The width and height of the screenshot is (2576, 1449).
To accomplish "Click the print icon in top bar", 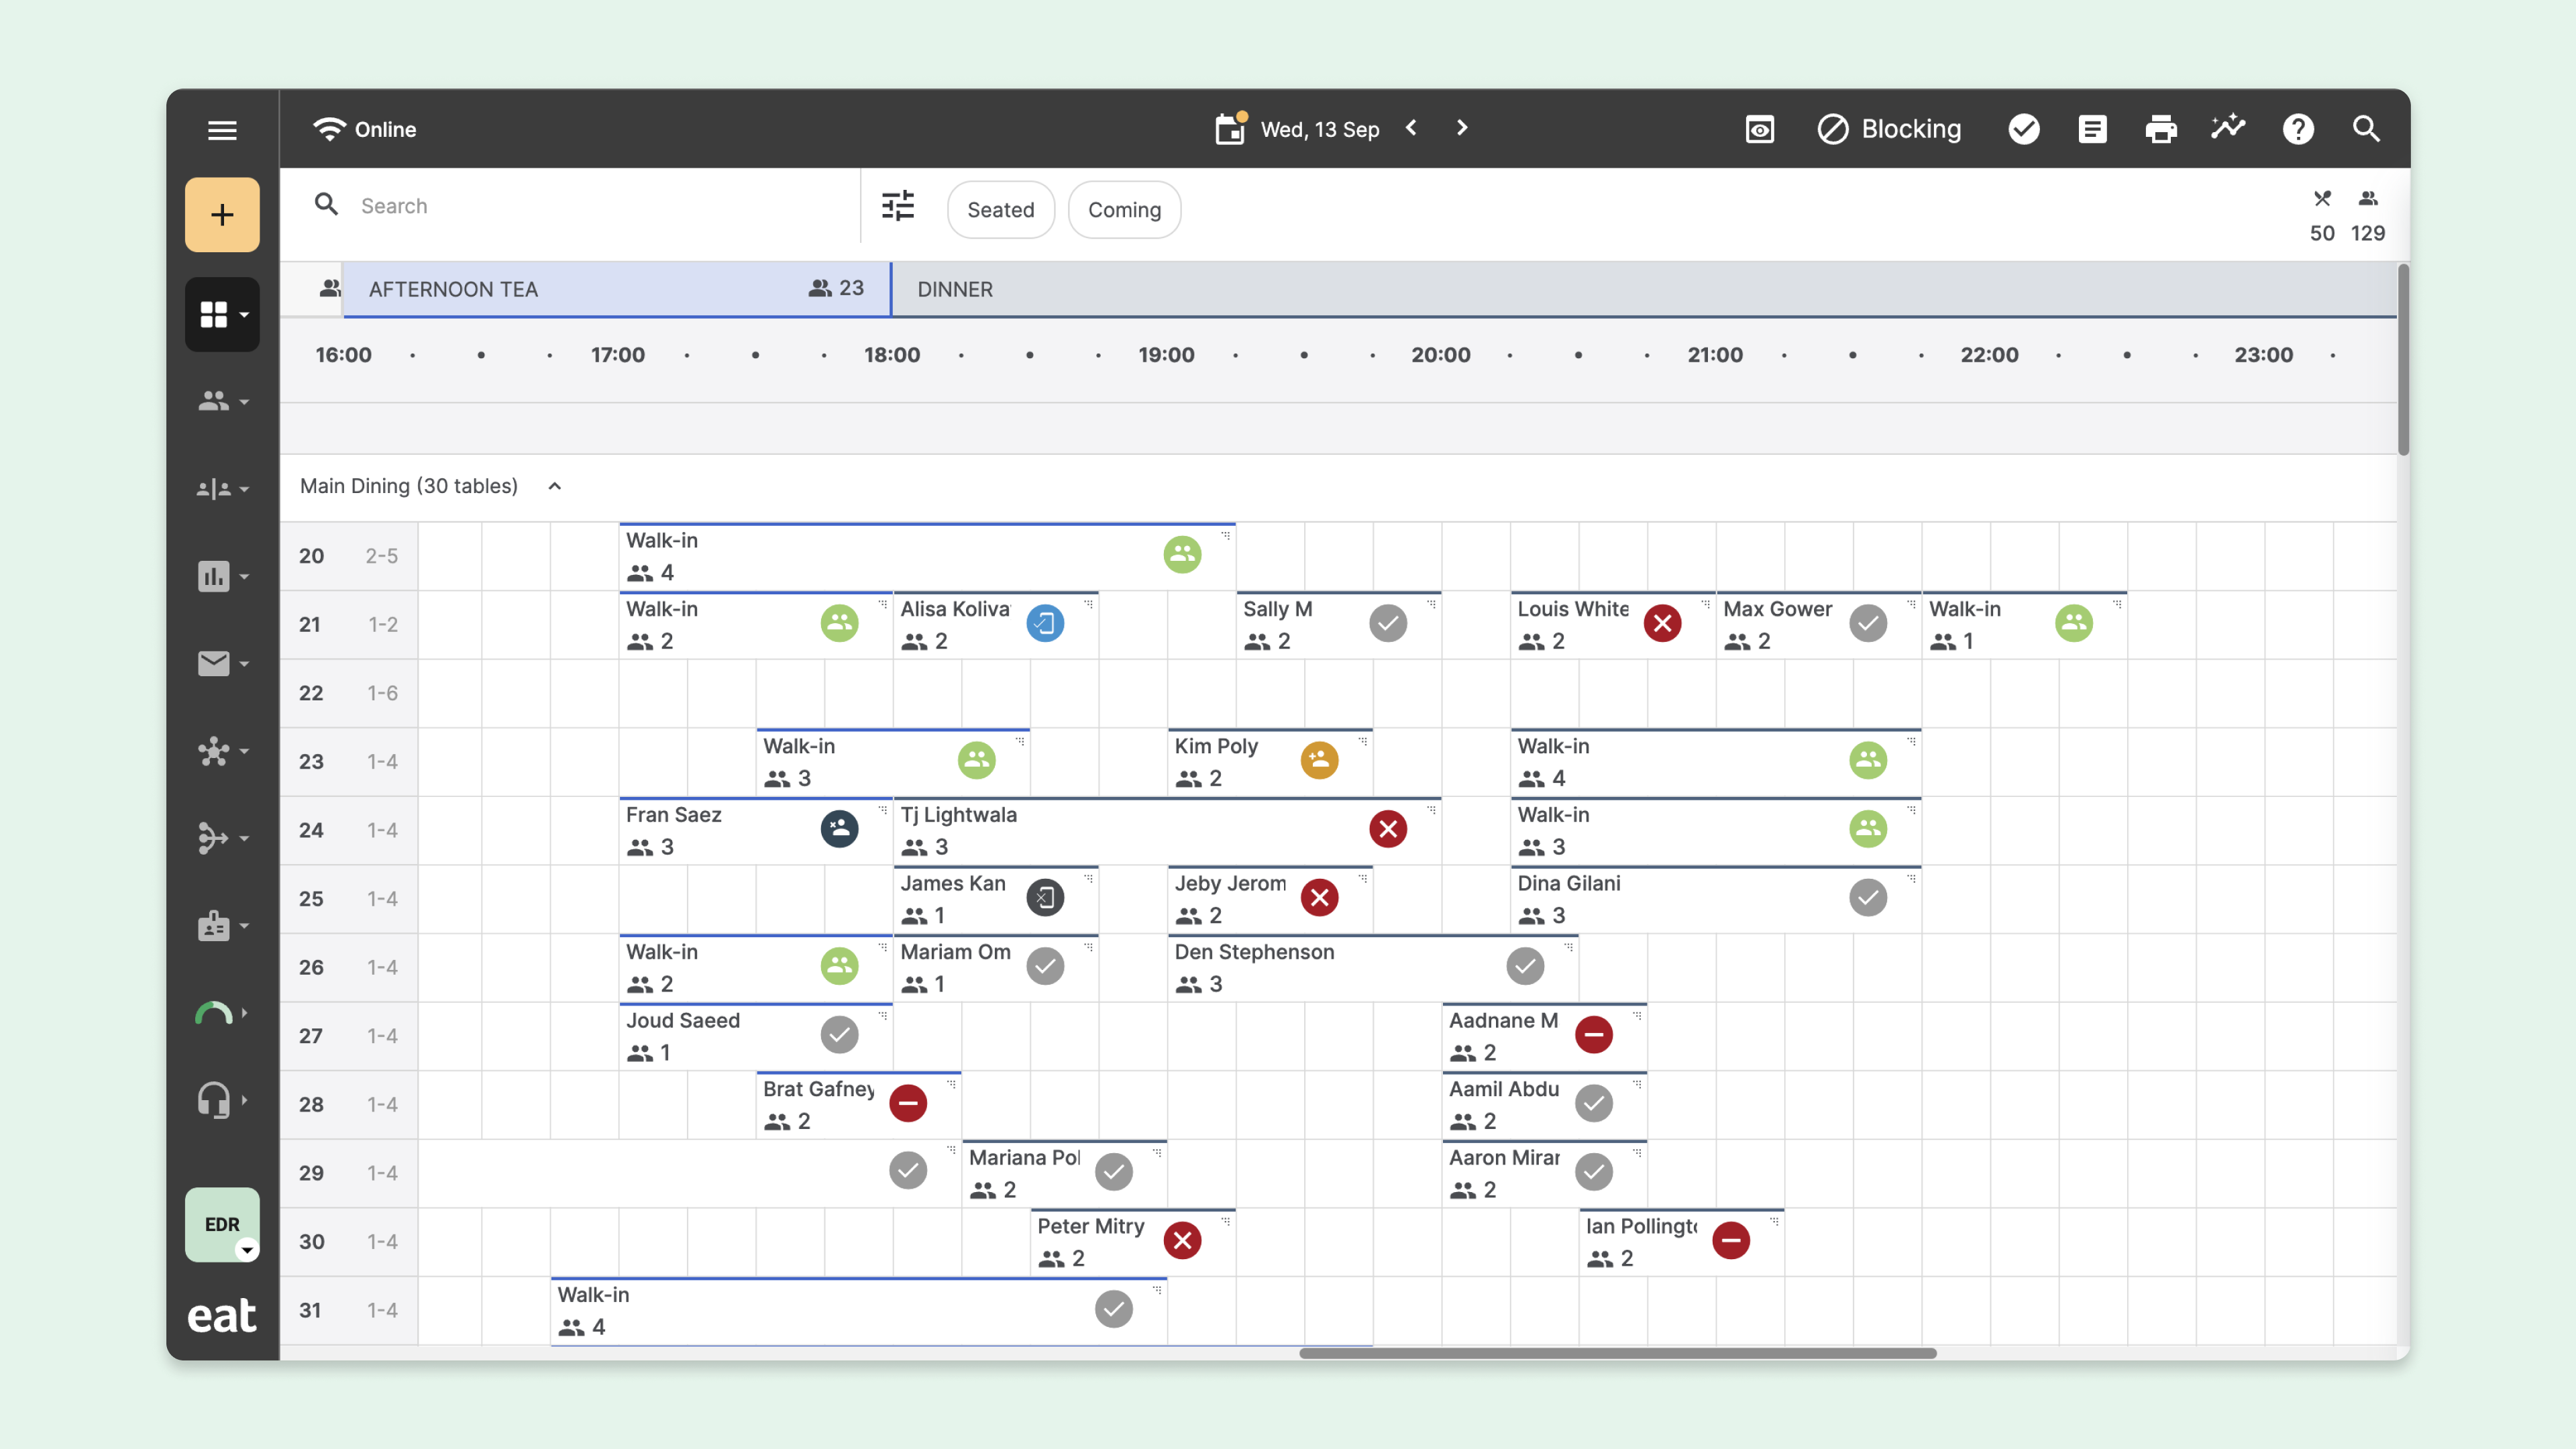I will [x=2160, y=129].
